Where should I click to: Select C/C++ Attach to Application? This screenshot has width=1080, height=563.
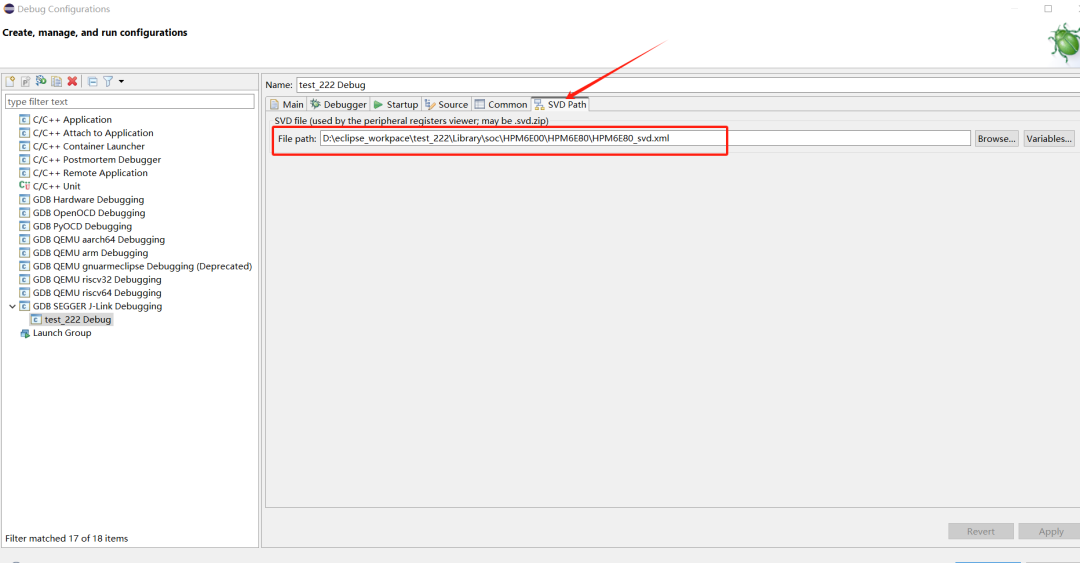coord(93,133)
